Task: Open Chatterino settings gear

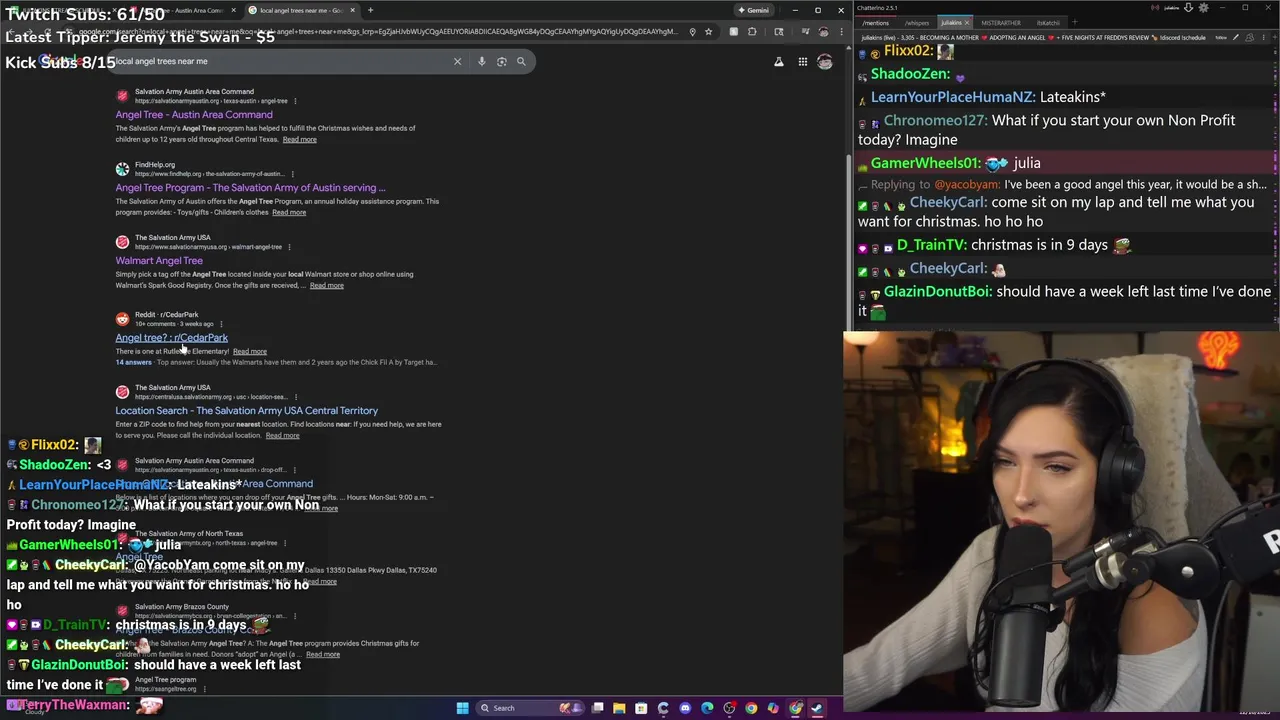Action: coord(1203,7)
